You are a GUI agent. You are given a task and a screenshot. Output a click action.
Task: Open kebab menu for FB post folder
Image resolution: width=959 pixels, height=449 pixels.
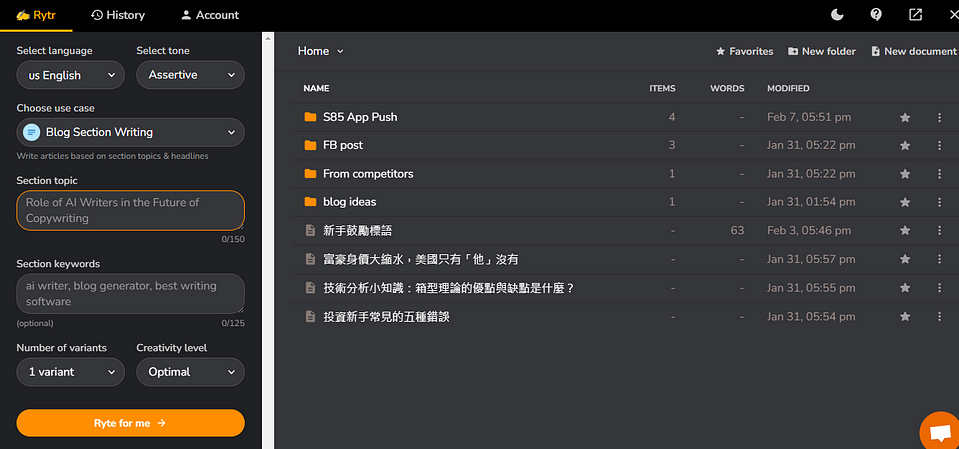939,146
